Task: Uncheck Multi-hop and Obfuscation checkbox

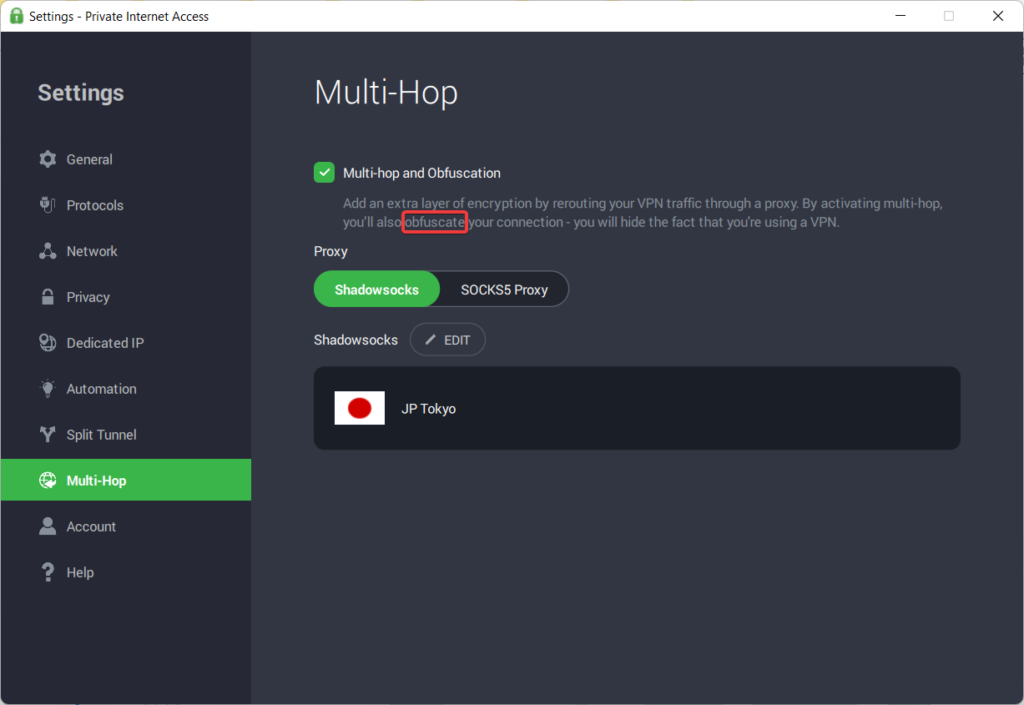Action: coord(324,173)
